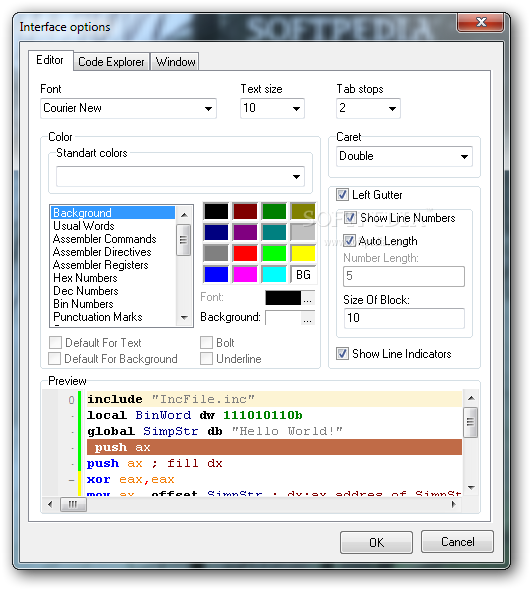Screen dimensions: 531x590
Task: Select Bin Numbers in the list
Action: 113,304
